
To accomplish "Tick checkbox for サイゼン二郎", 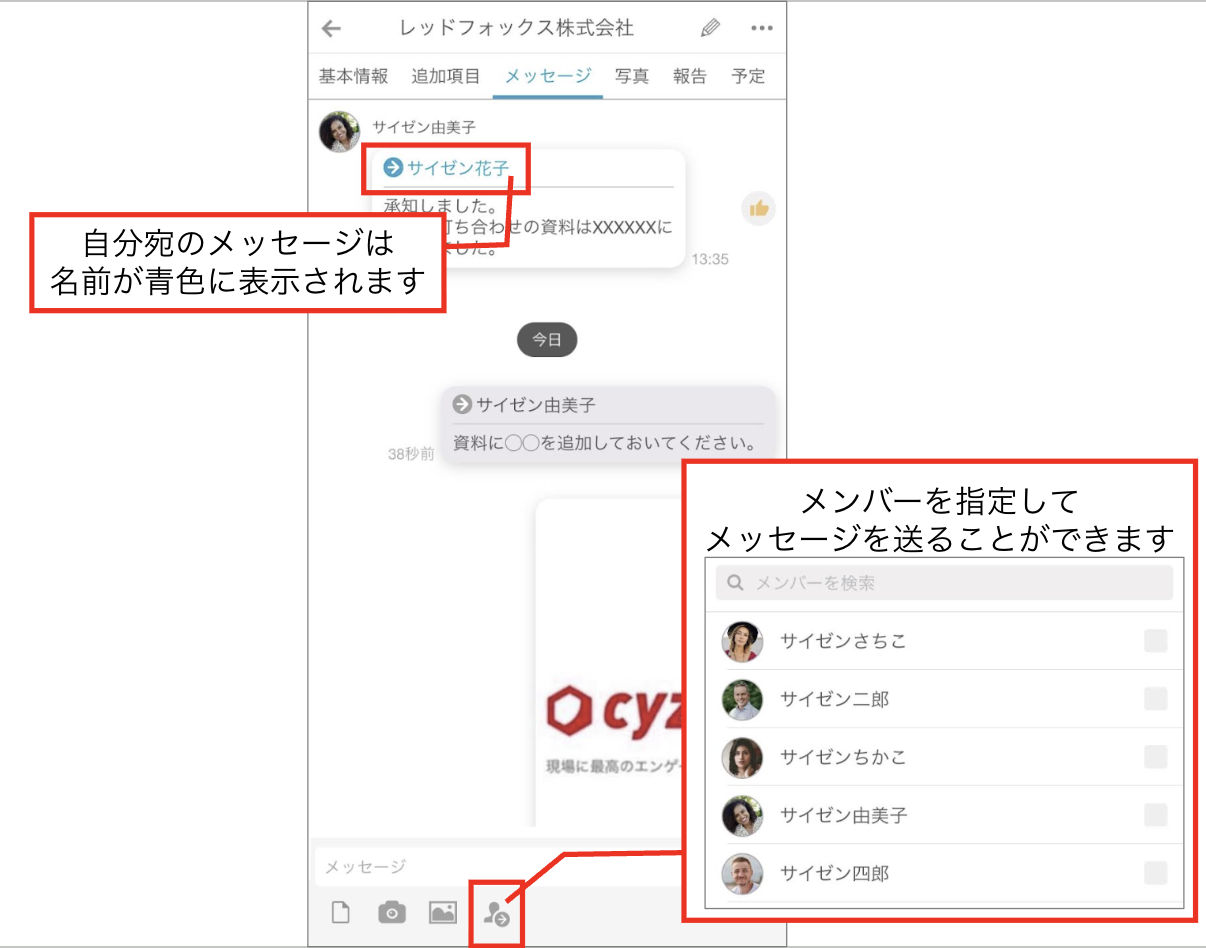I will [x=1155, y=699].
